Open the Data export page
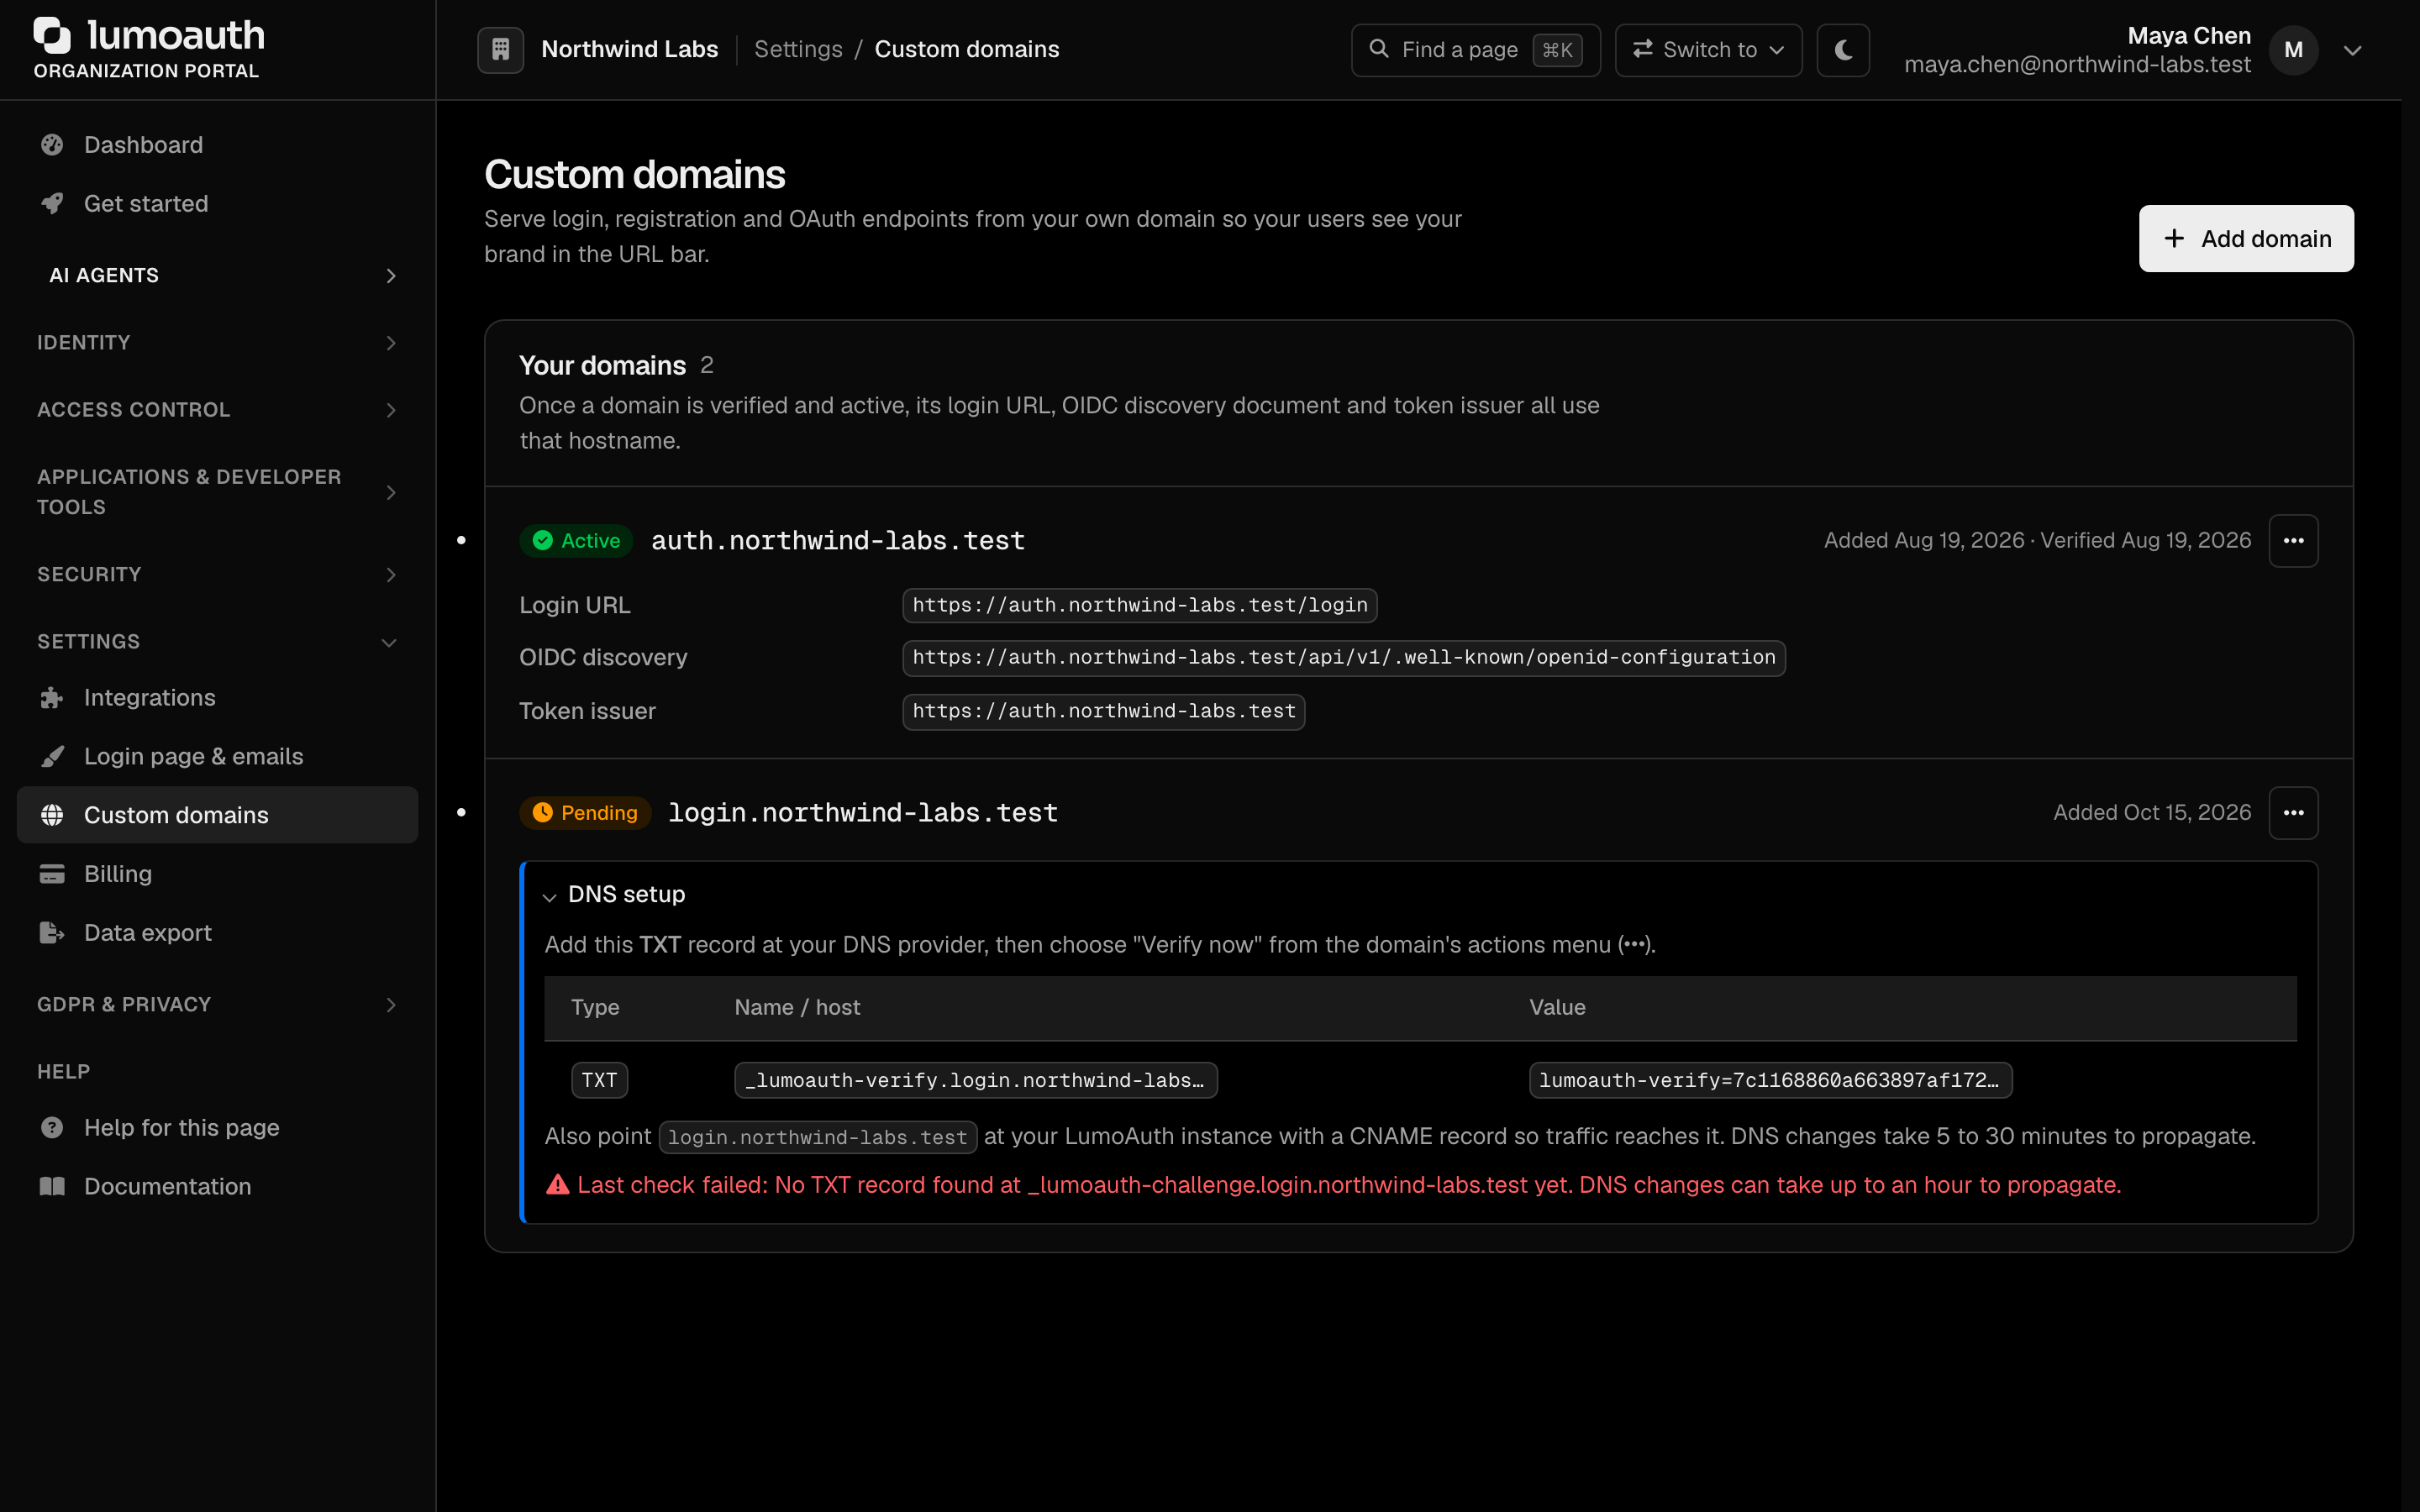The height and width of the screenshot is (1512, 2420). (x=218, y=933)
